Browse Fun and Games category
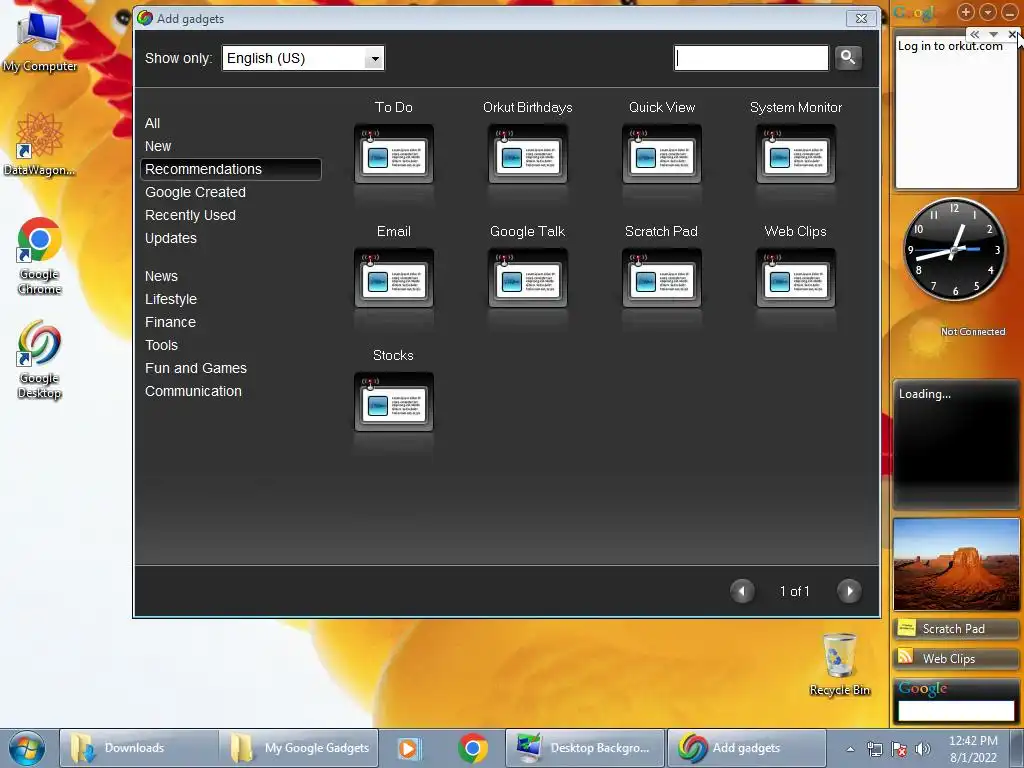 [196, 368]
